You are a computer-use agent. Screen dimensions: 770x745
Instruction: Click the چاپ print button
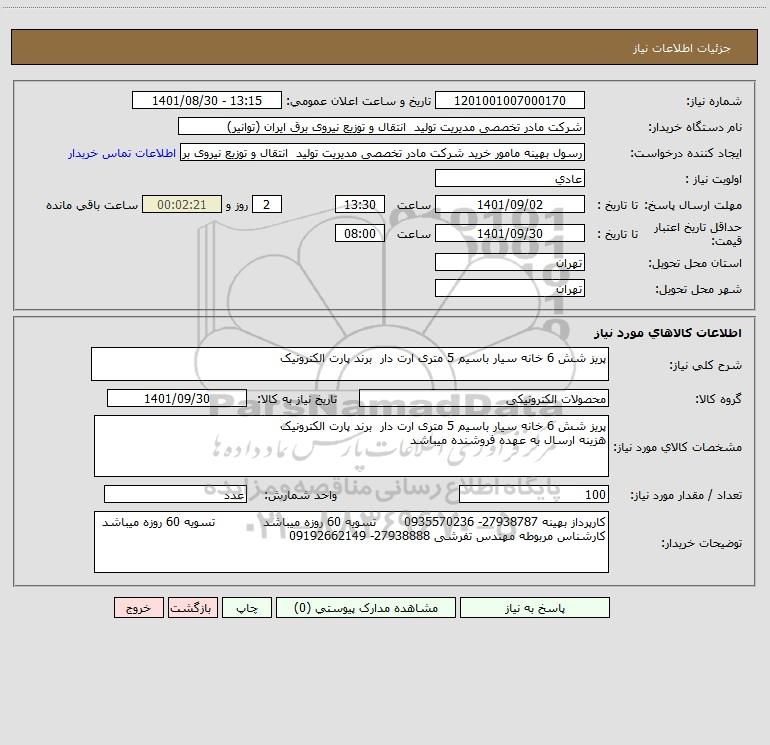click(247, 608)
